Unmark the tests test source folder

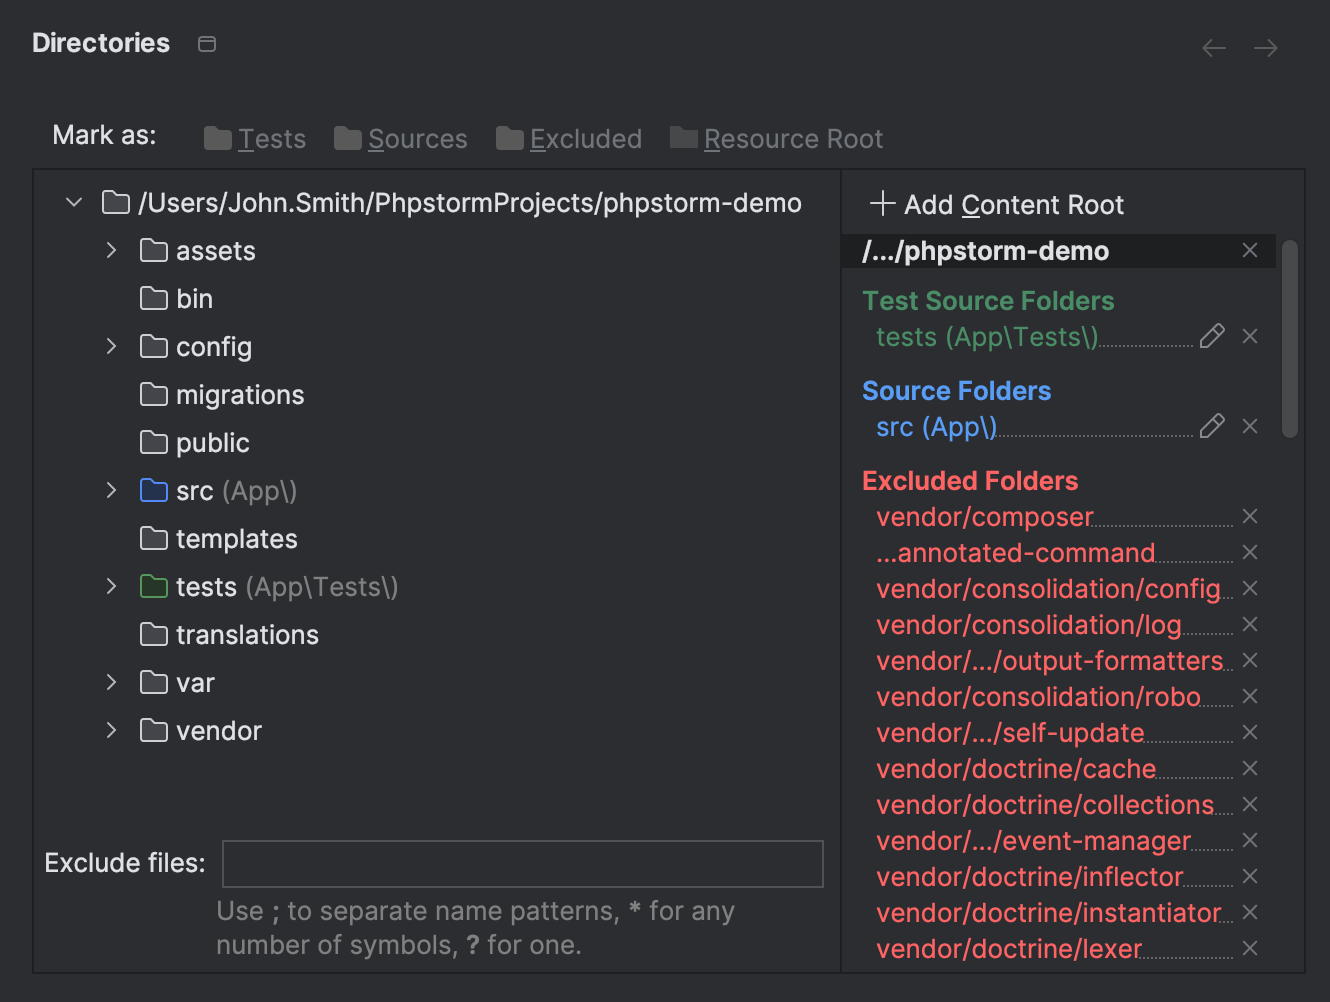(1249, 336)
